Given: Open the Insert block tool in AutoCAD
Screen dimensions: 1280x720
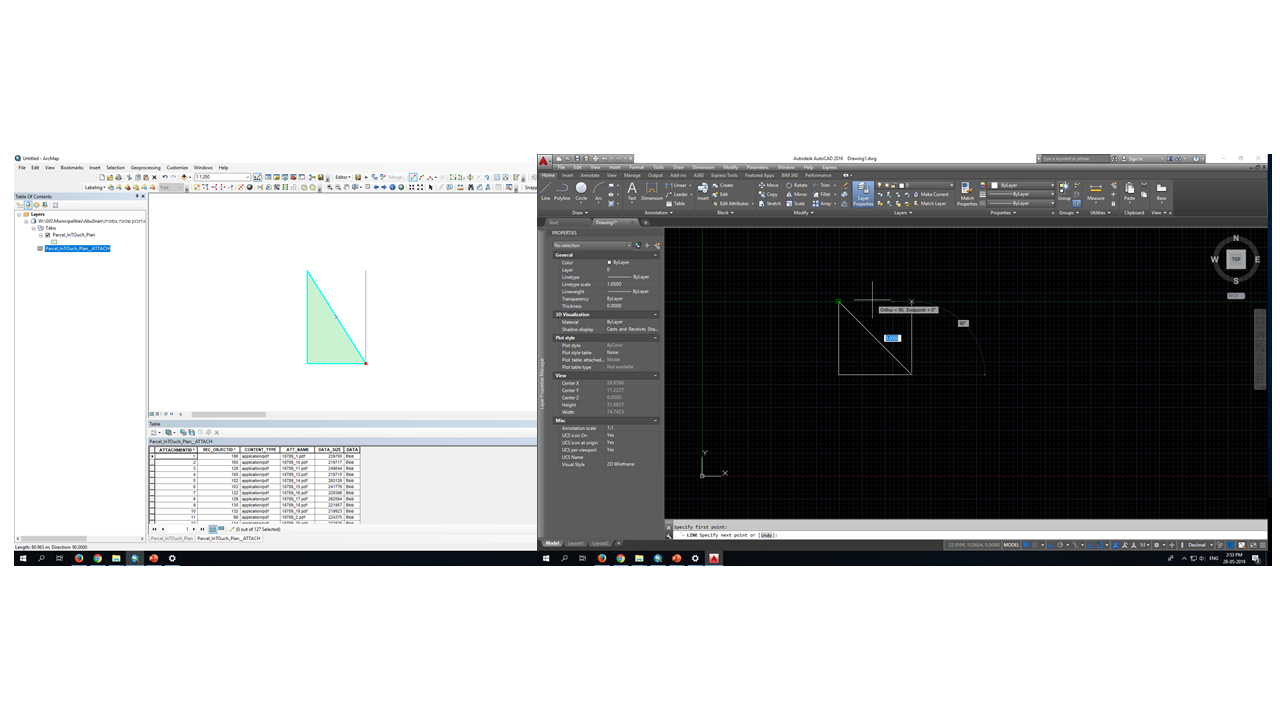Looking at the screenshot, I should pos(703,190).
